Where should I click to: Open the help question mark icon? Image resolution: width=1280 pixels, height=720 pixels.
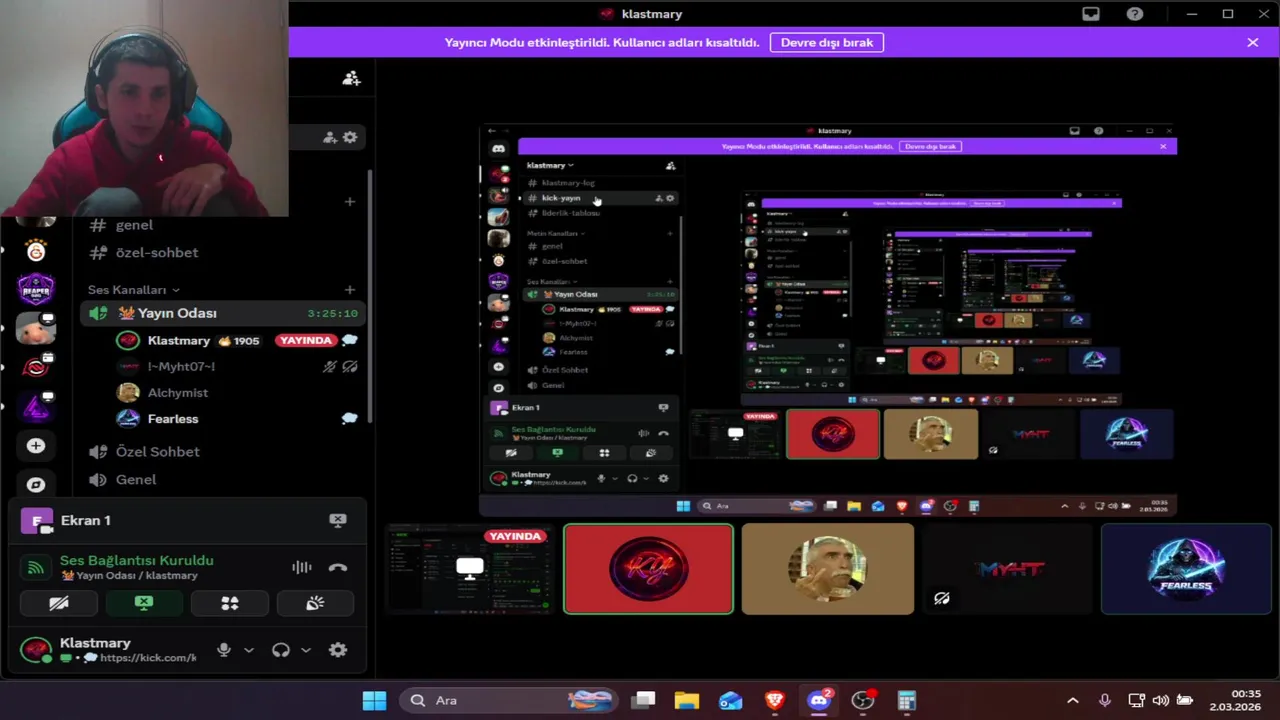point(1135,14)
